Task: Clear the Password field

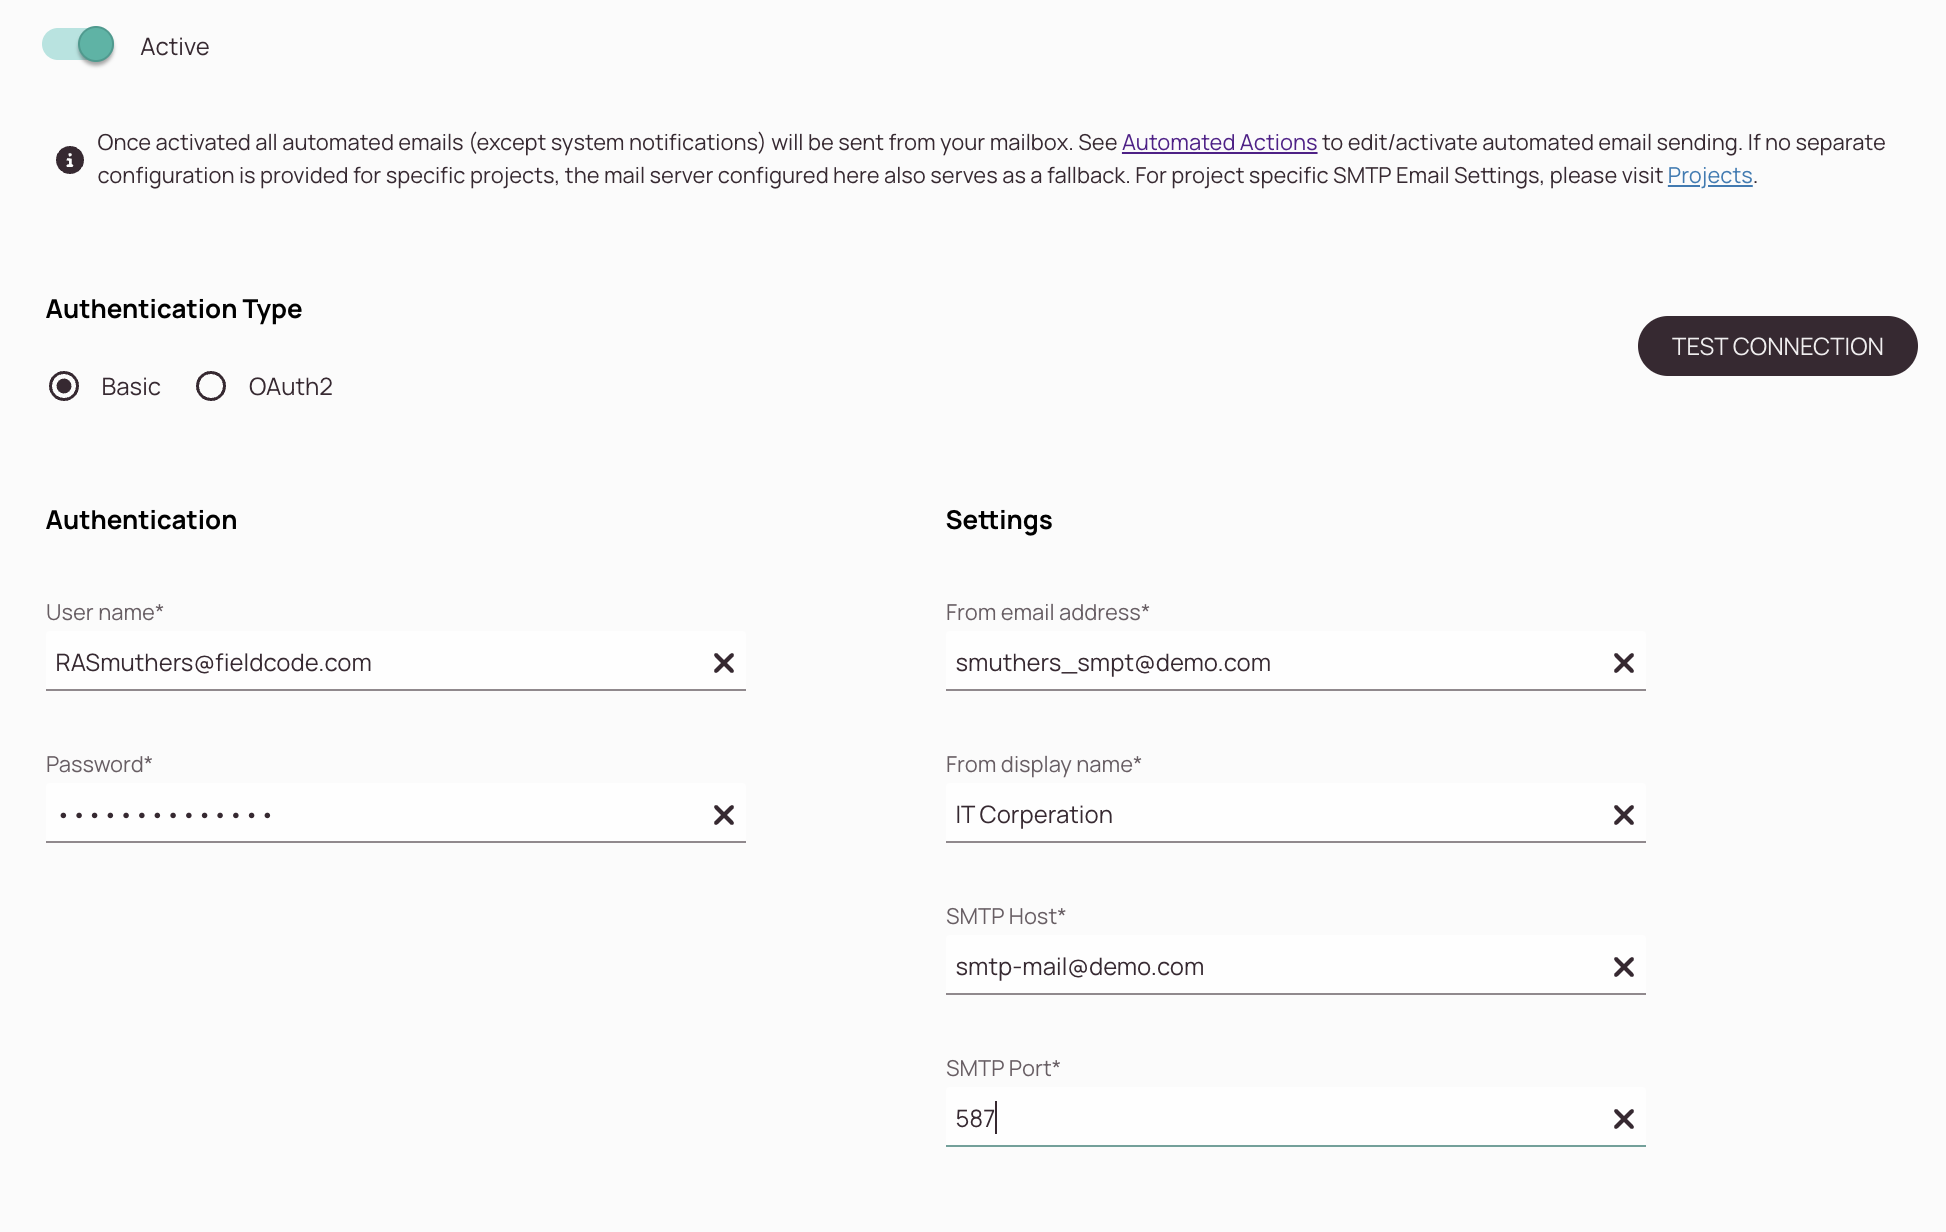Action: point(724,815)
